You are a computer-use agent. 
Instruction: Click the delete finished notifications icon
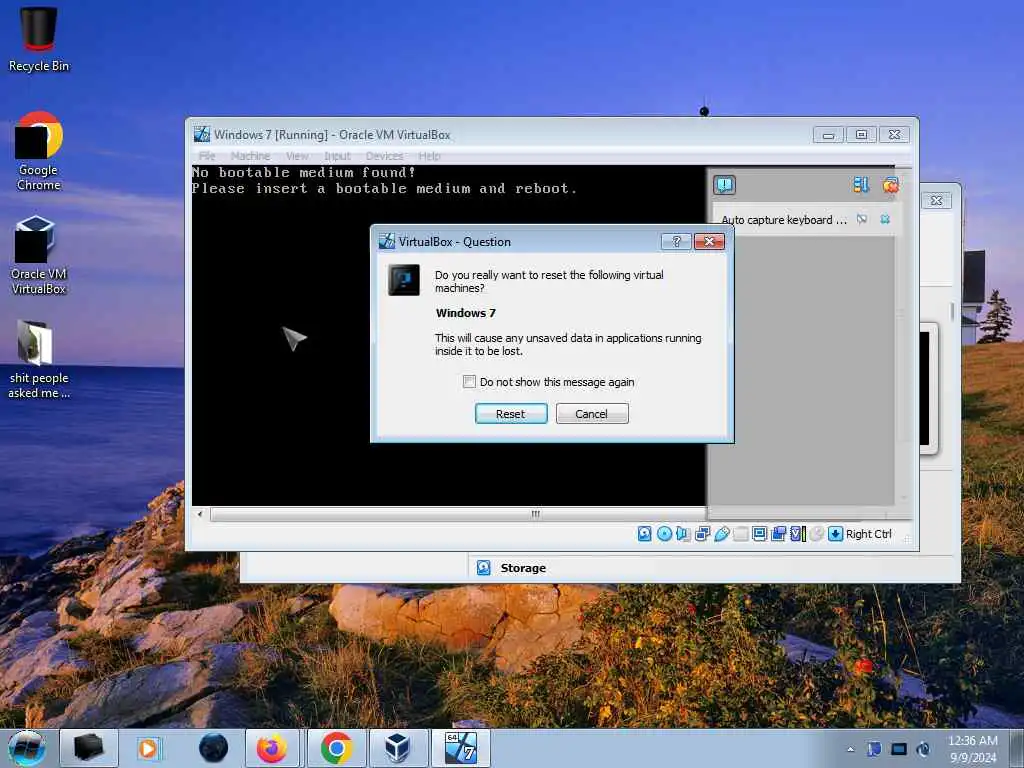tap(890, 185)
